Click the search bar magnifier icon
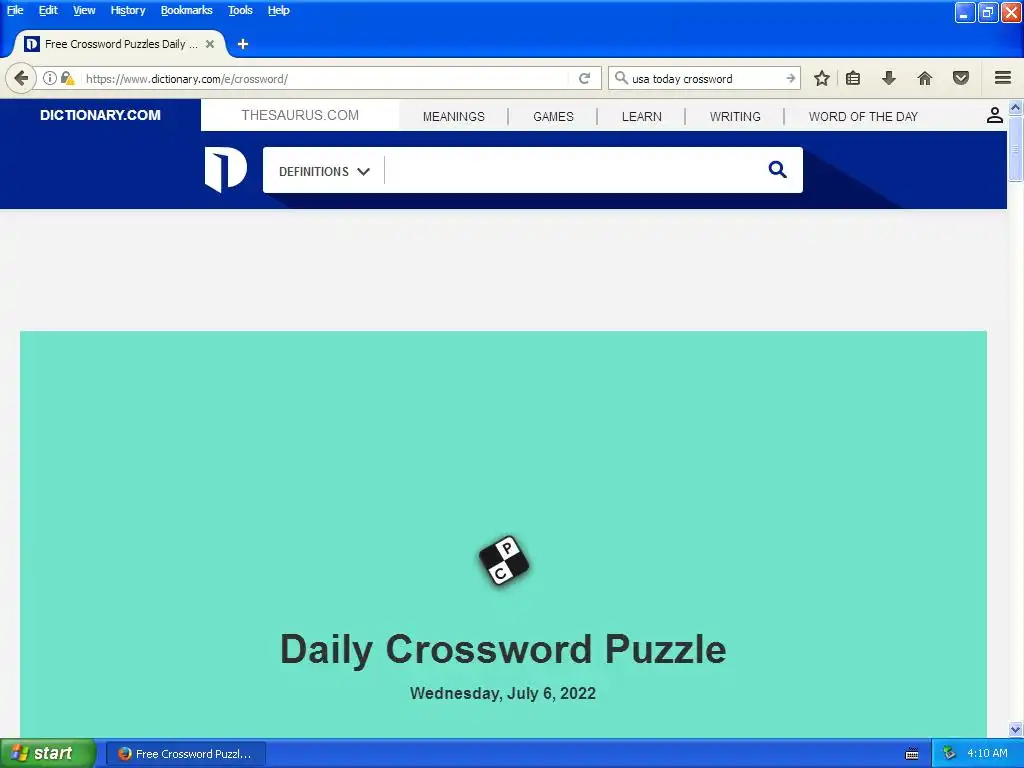 (x=621, y=78)
